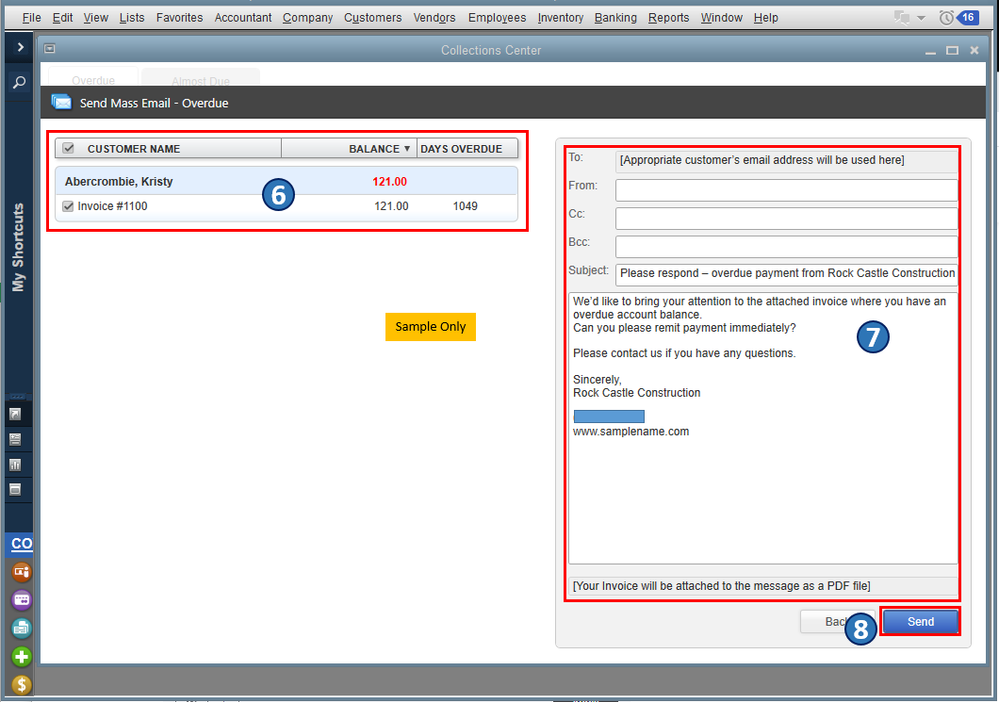
Task: Click the orange circular sidebar icon
Action: (x=21, y=571)
